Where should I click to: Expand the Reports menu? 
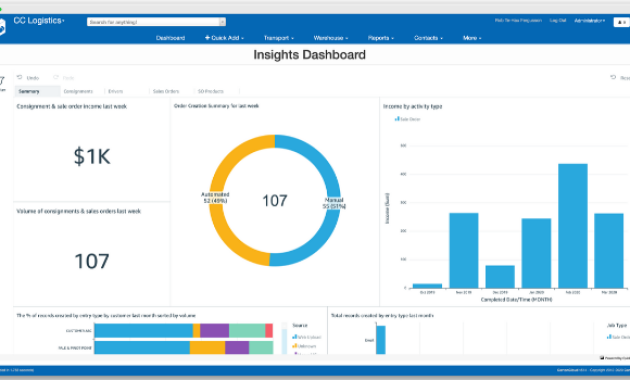point(380,38)
